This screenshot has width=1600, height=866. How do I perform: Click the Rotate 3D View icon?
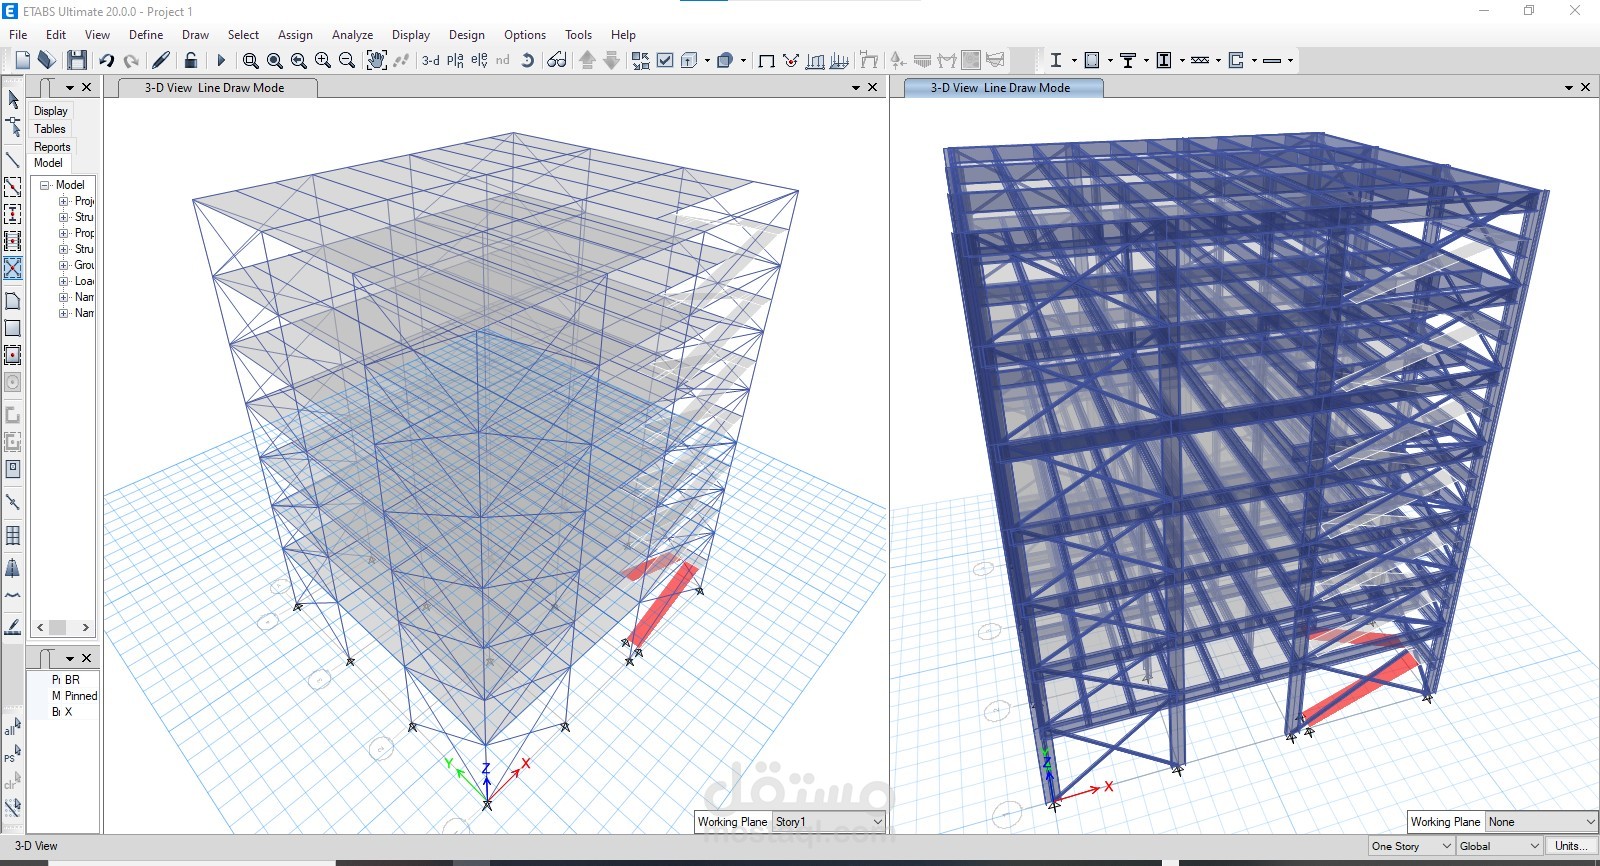tap(527, 61)
